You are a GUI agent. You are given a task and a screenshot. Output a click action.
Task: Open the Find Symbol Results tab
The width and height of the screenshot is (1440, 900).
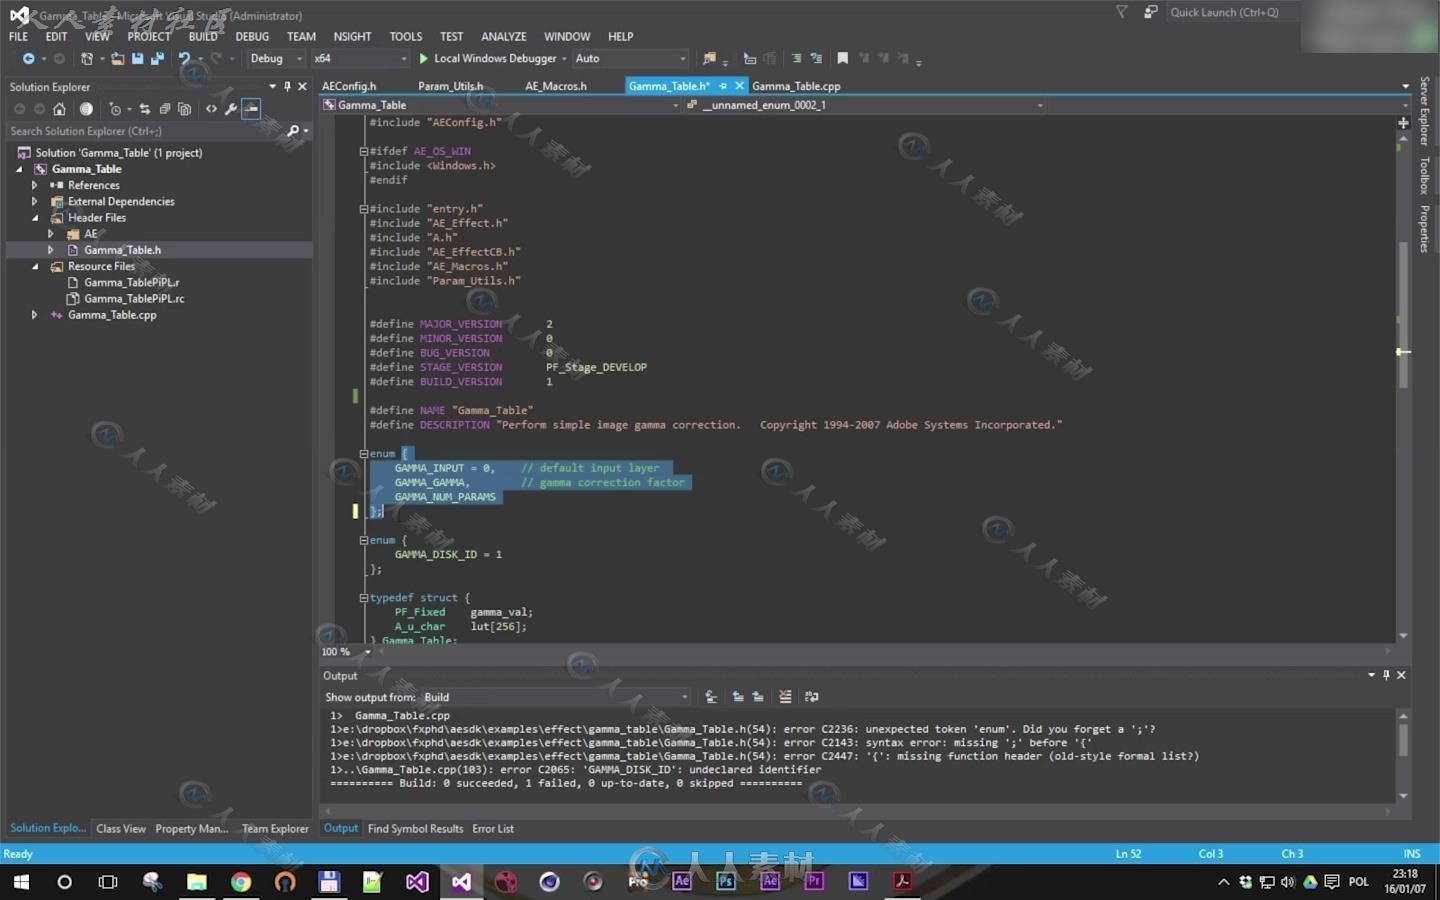(415, 829)
